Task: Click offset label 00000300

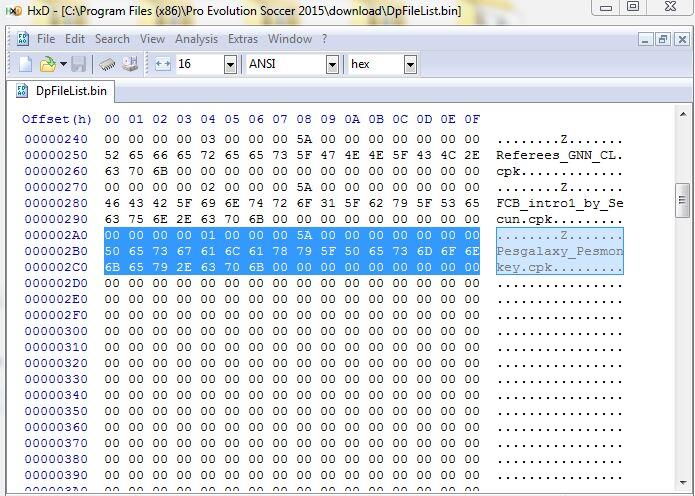Action: [x=56, y=331]
